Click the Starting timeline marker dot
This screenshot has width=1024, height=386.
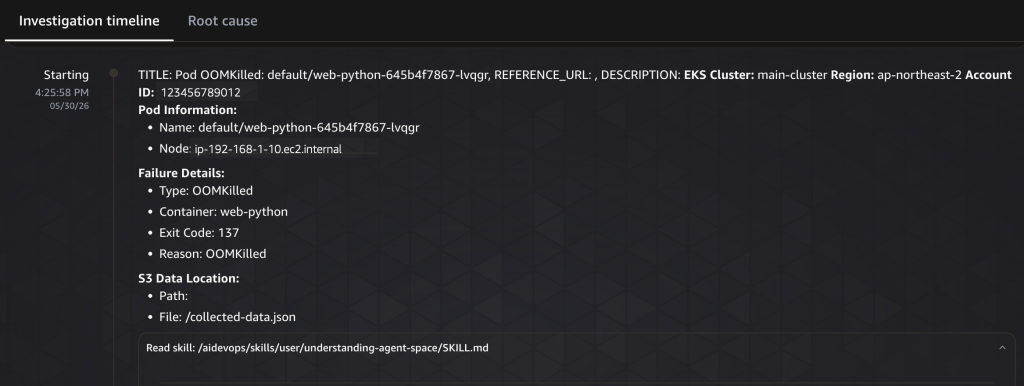(x=114, y=73)
